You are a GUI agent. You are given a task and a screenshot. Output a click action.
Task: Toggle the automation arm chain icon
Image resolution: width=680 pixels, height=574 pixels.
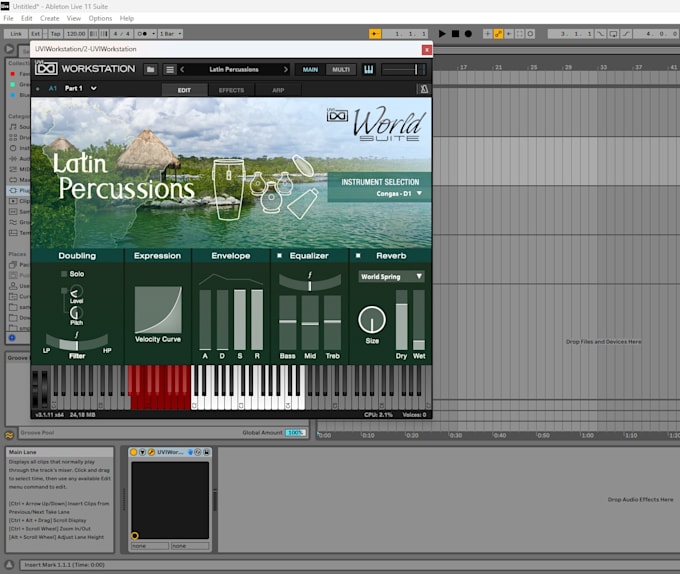[498, 33]
